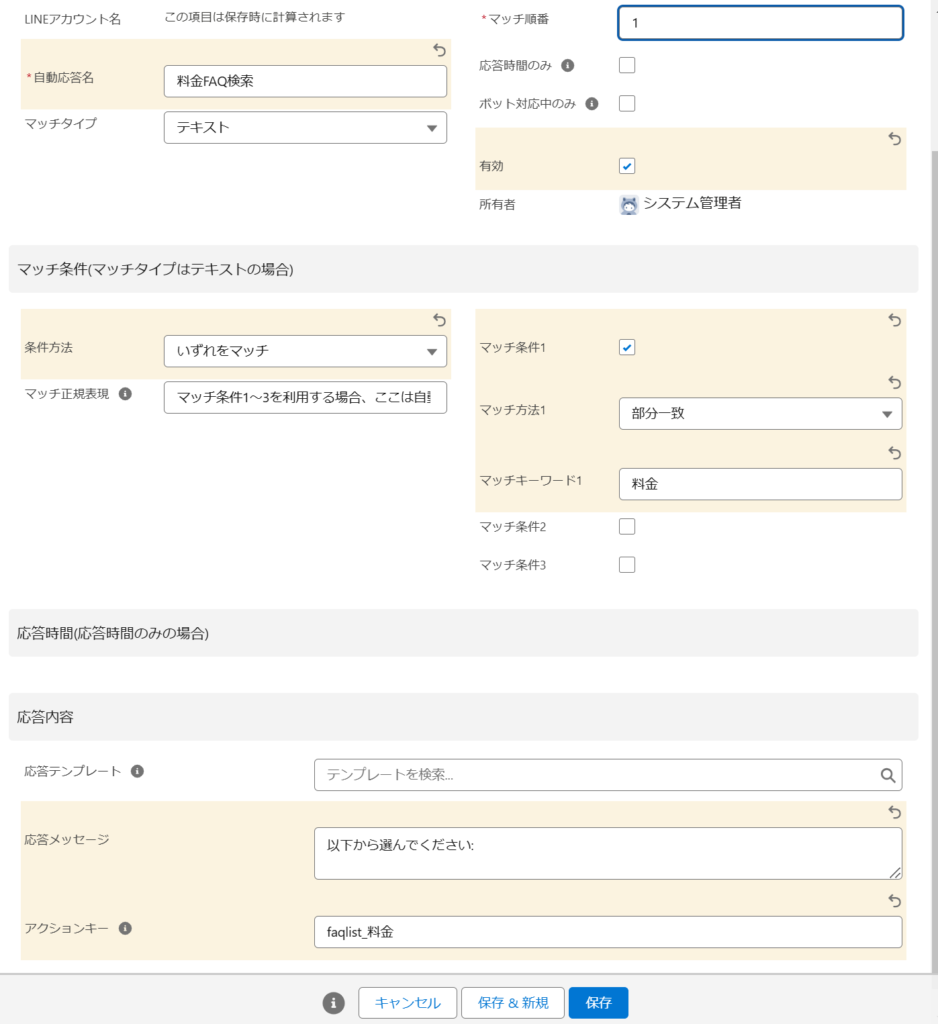Viewport: 938px width, 1024px height.
Task: Uncheck the 有効 checkbox
Action: [x=627, y=166]
